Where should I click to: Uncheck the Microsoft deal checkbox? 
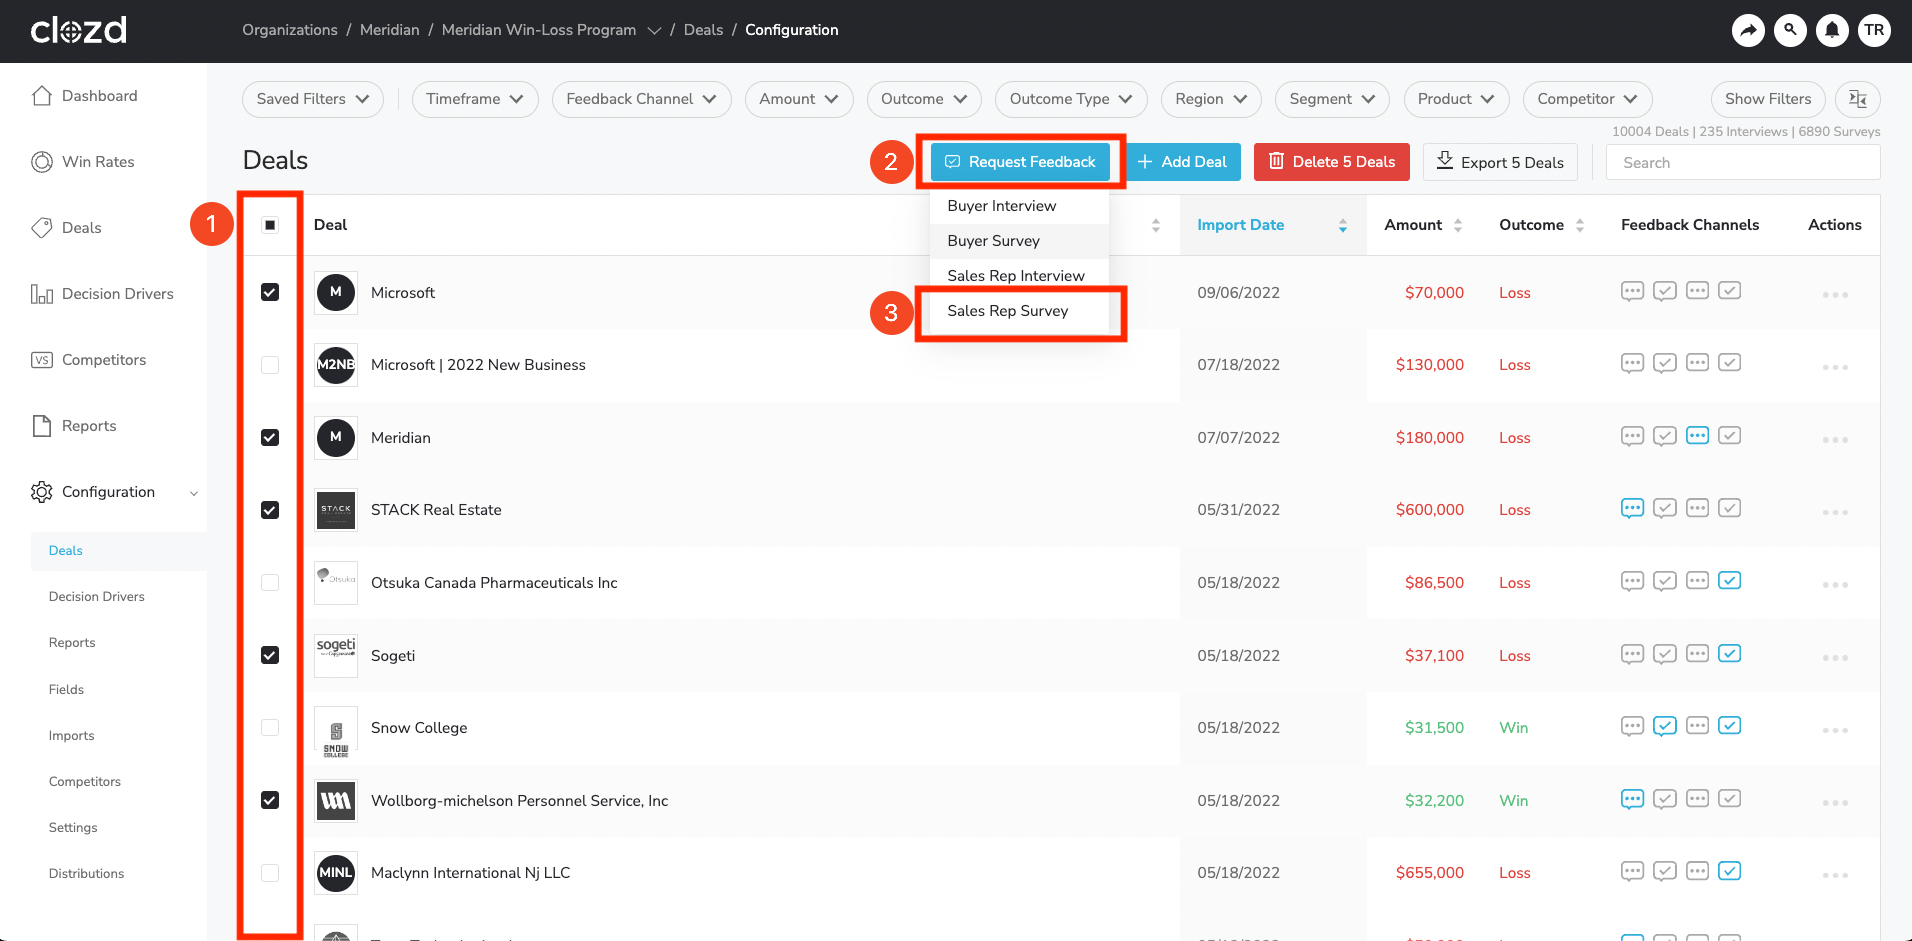click(x=270, y=292)
